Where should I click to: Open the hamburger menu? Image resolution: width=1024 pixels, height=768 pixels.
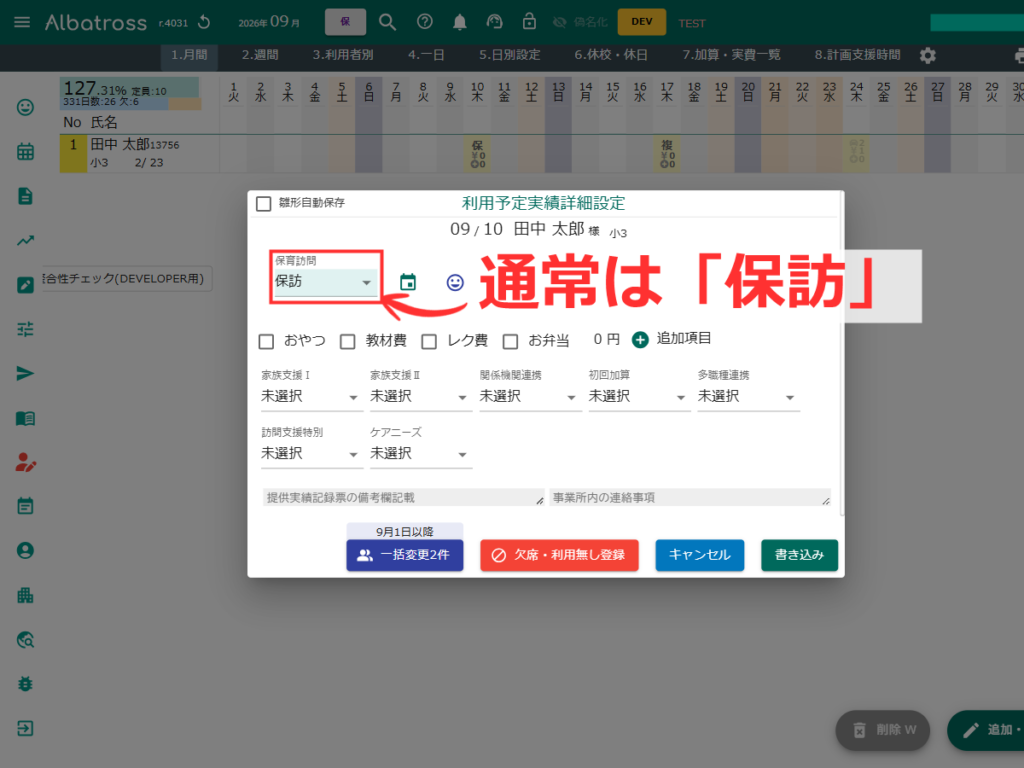(x=22, y=22)
